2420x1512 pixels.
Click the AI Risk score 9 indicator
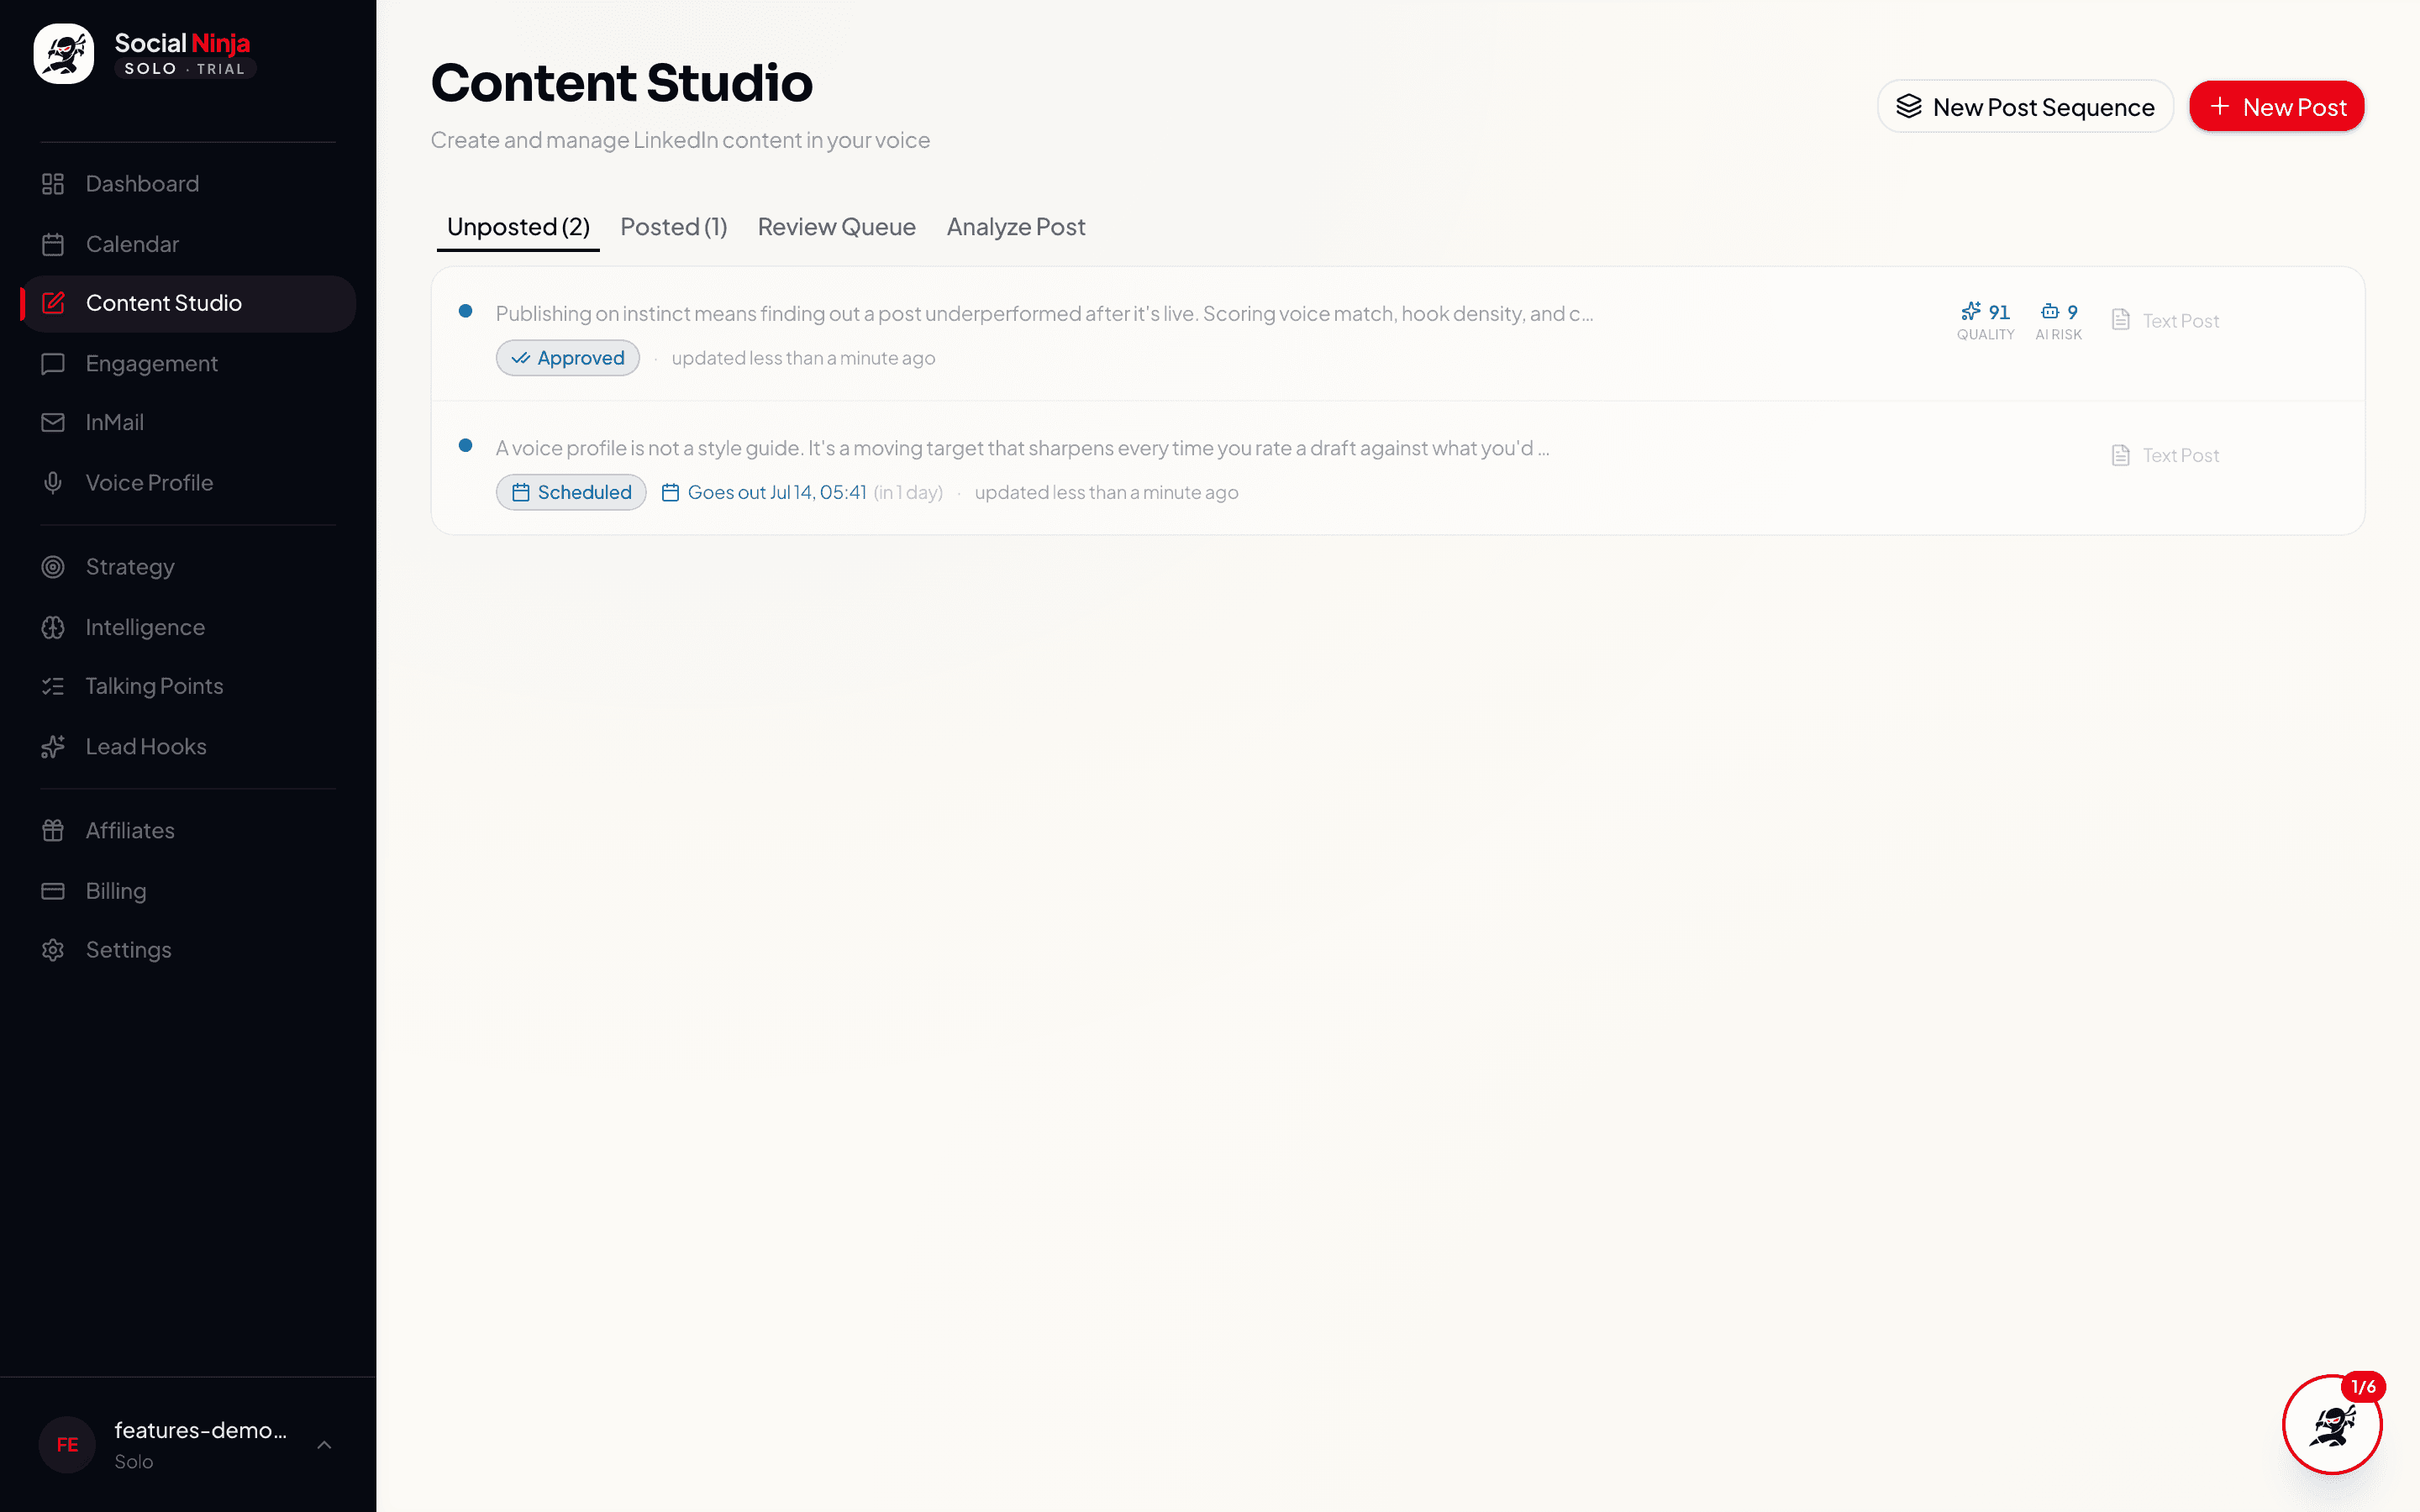(2058, 321)
